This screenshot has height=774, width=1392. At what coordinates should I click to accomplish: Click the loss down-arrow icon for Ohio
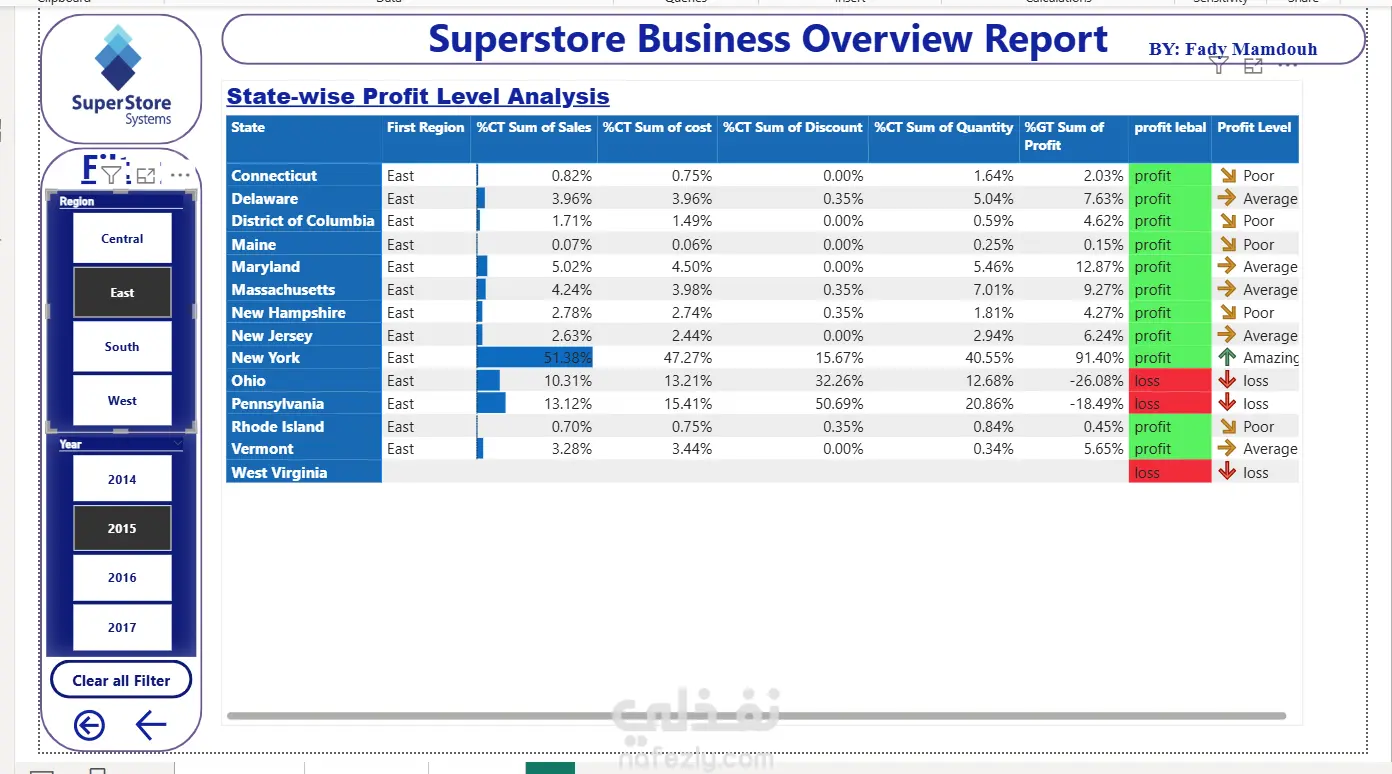1227,380
